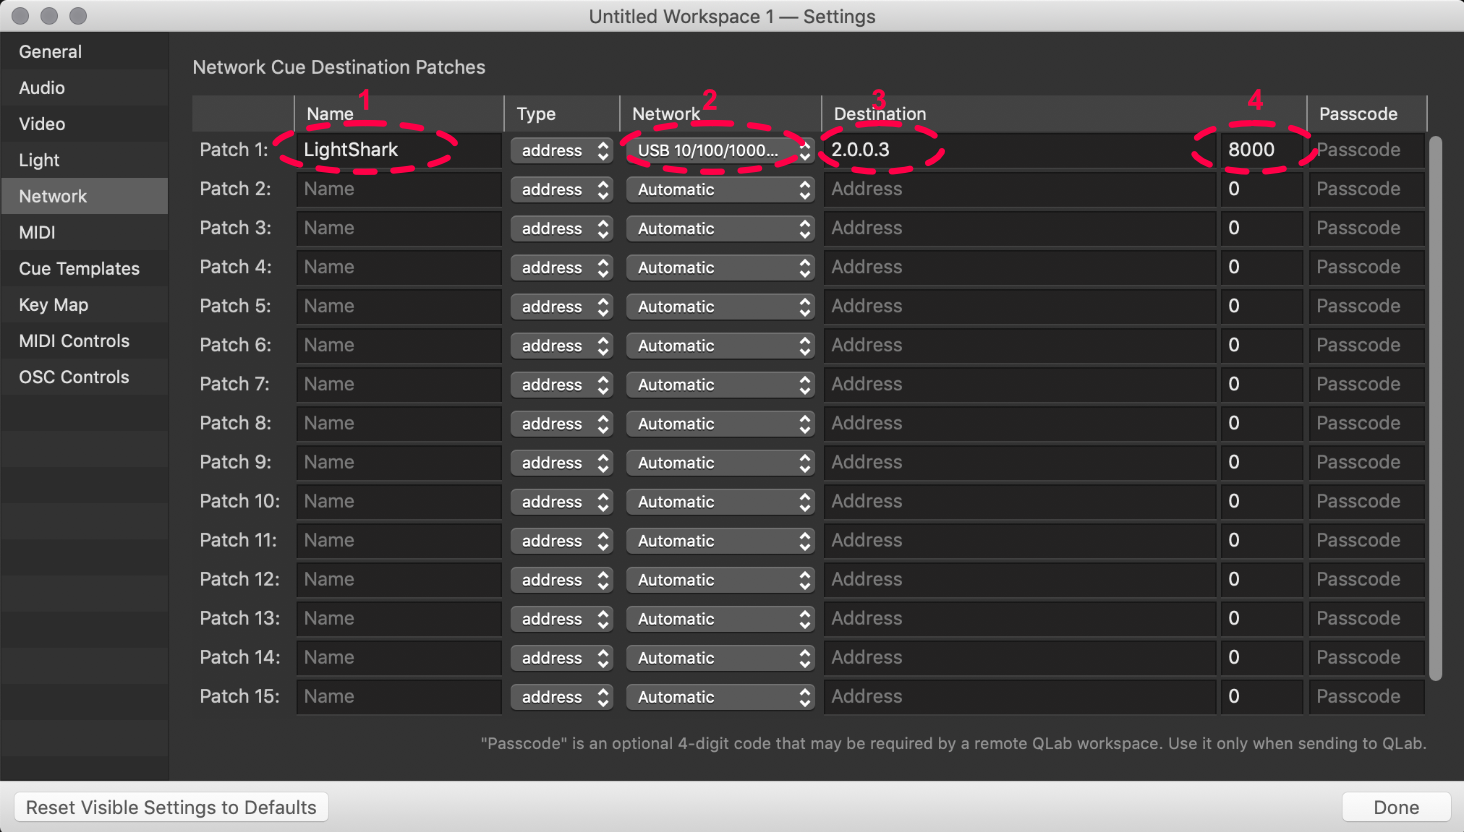Click the window close button
The height and width of the screenshot is (832, 1464).
click(20, 16)
